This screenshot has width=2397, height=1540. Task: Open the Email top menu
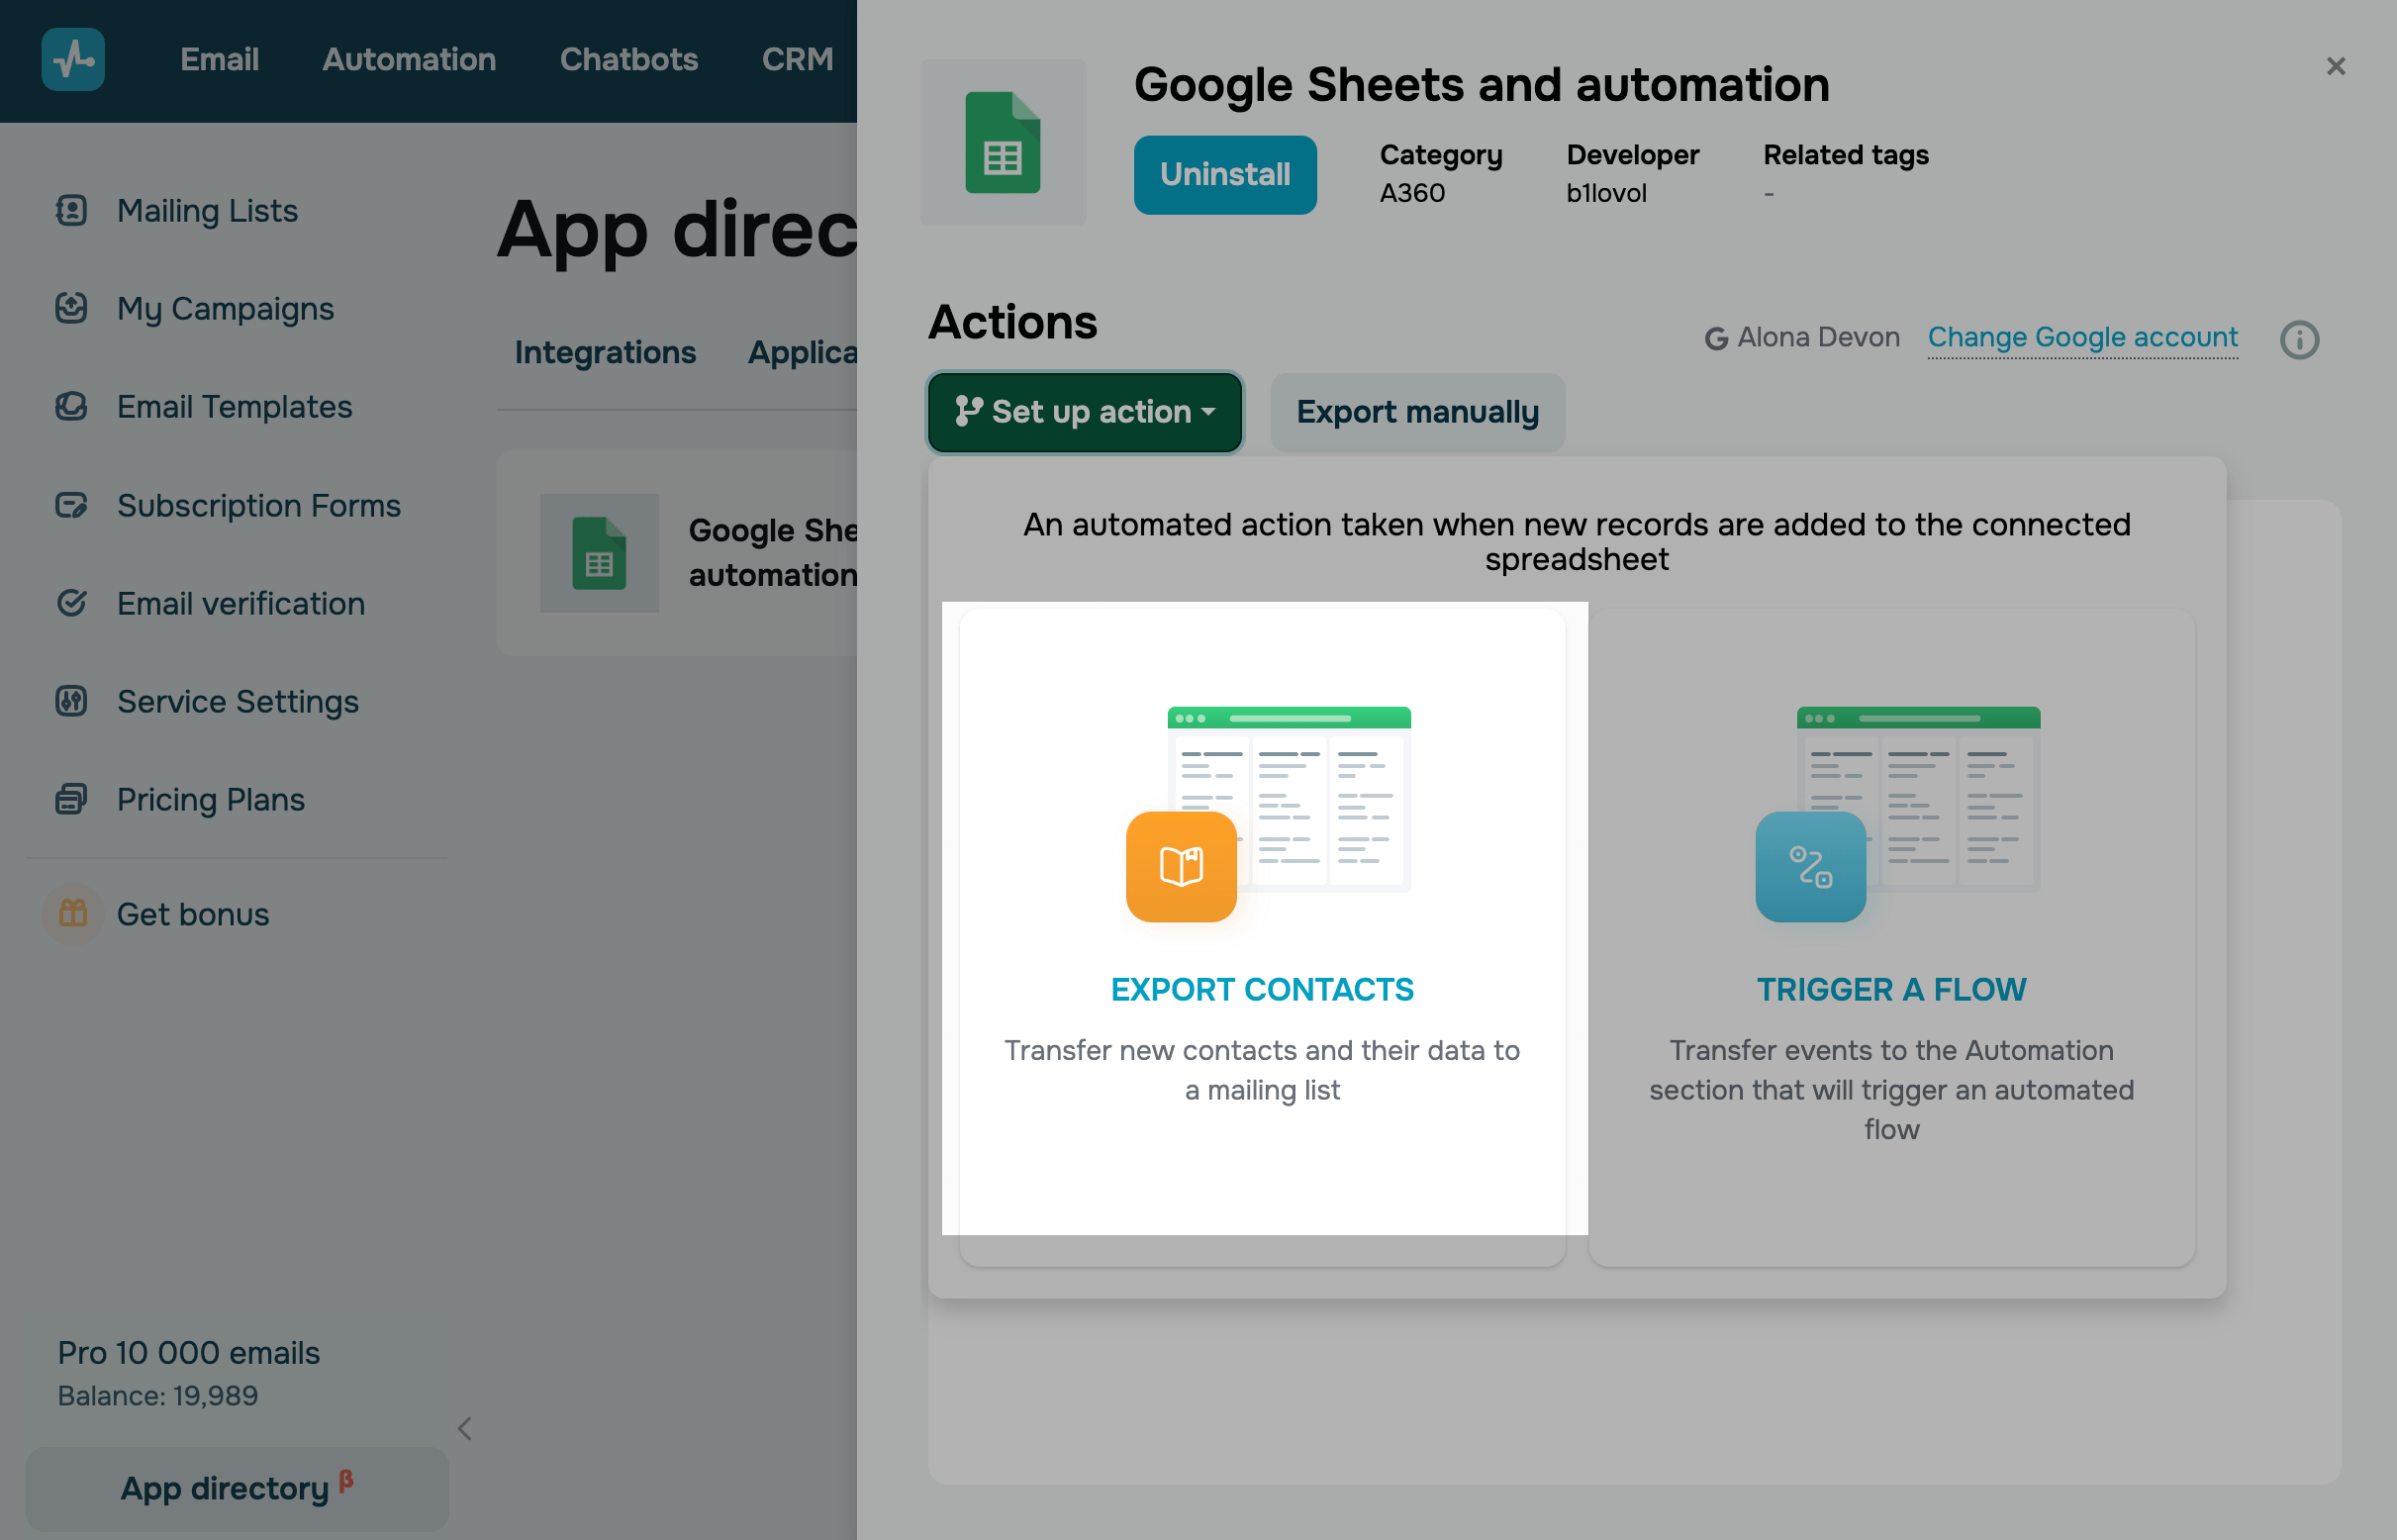coord(219,60)
